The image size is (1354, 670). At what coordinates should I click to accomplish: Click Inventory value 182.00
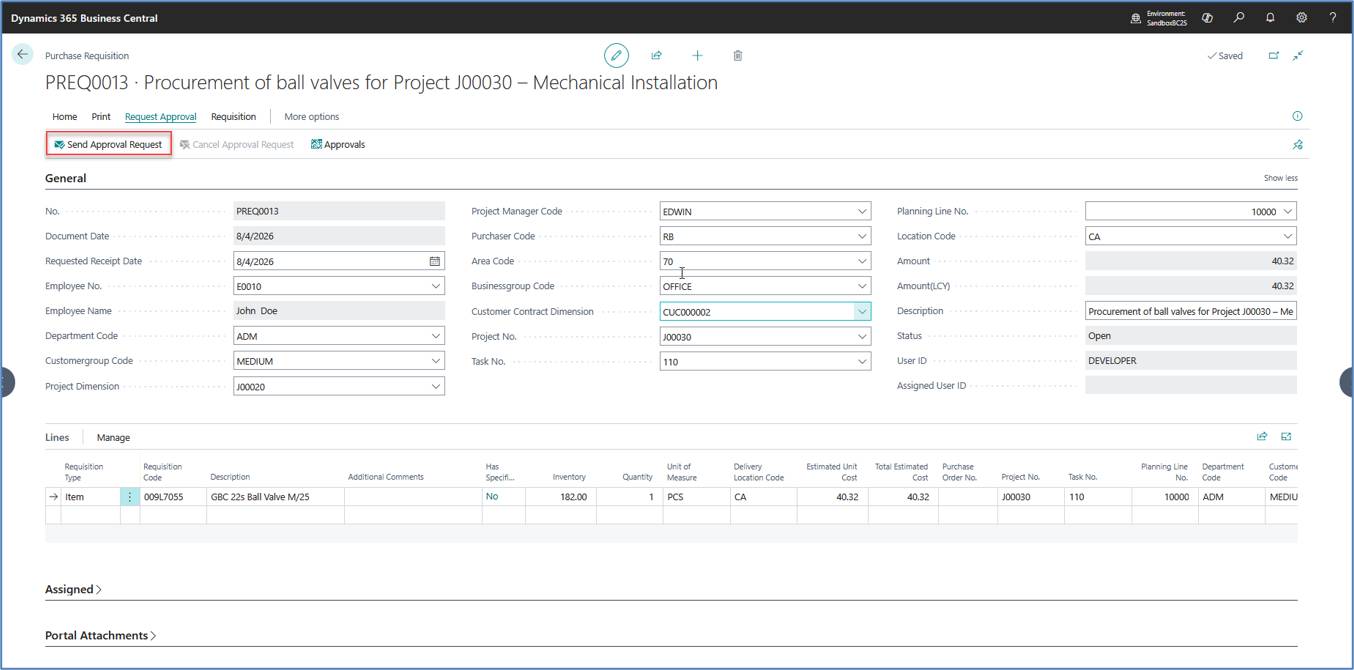[561, 497]
